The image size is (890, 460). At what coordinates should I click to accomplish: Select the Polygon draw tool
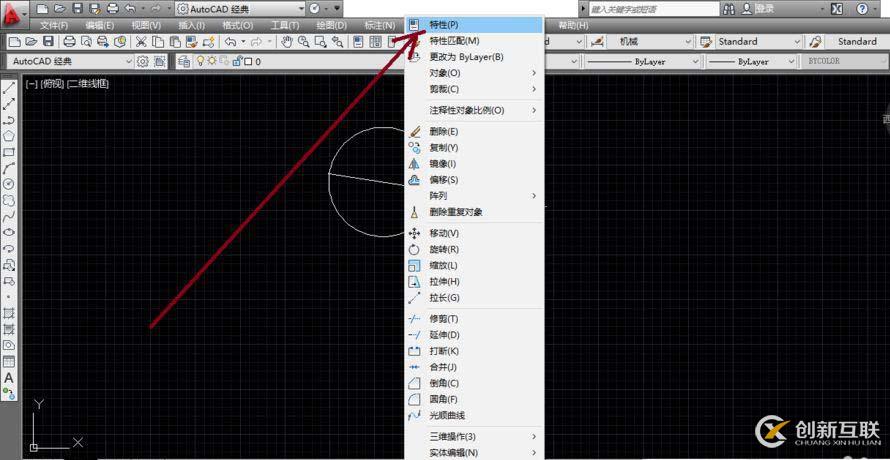point(9,135)
